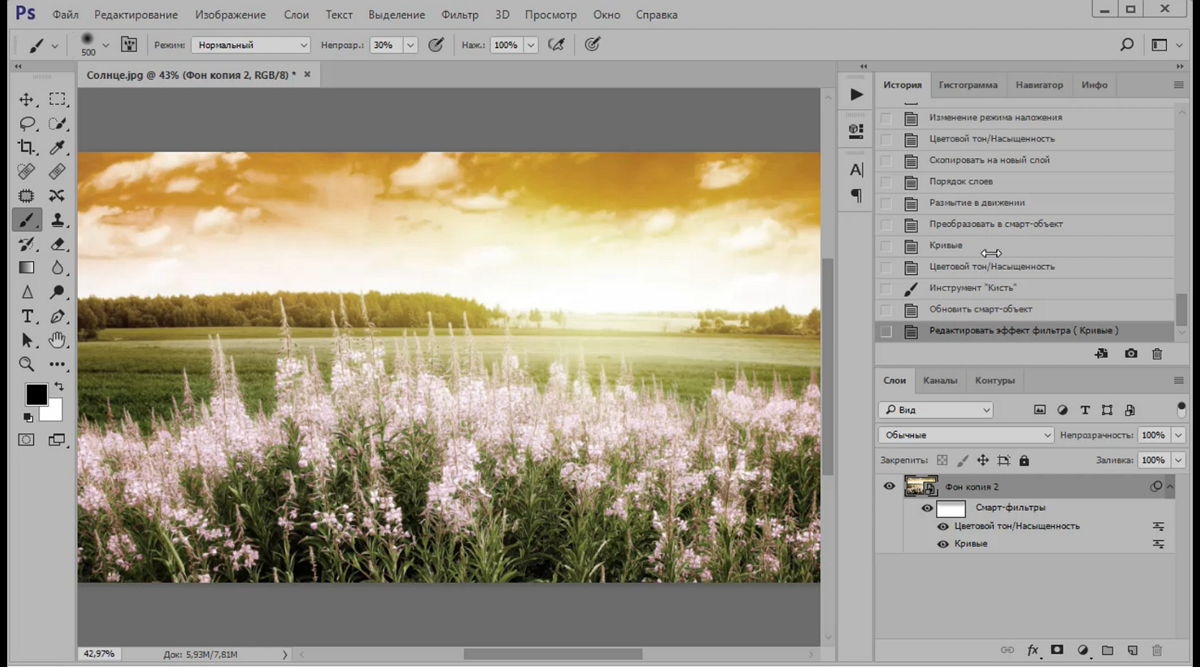1200x667 pixels.
Task: Open the Файл menu
Action: tap(65, 15)
